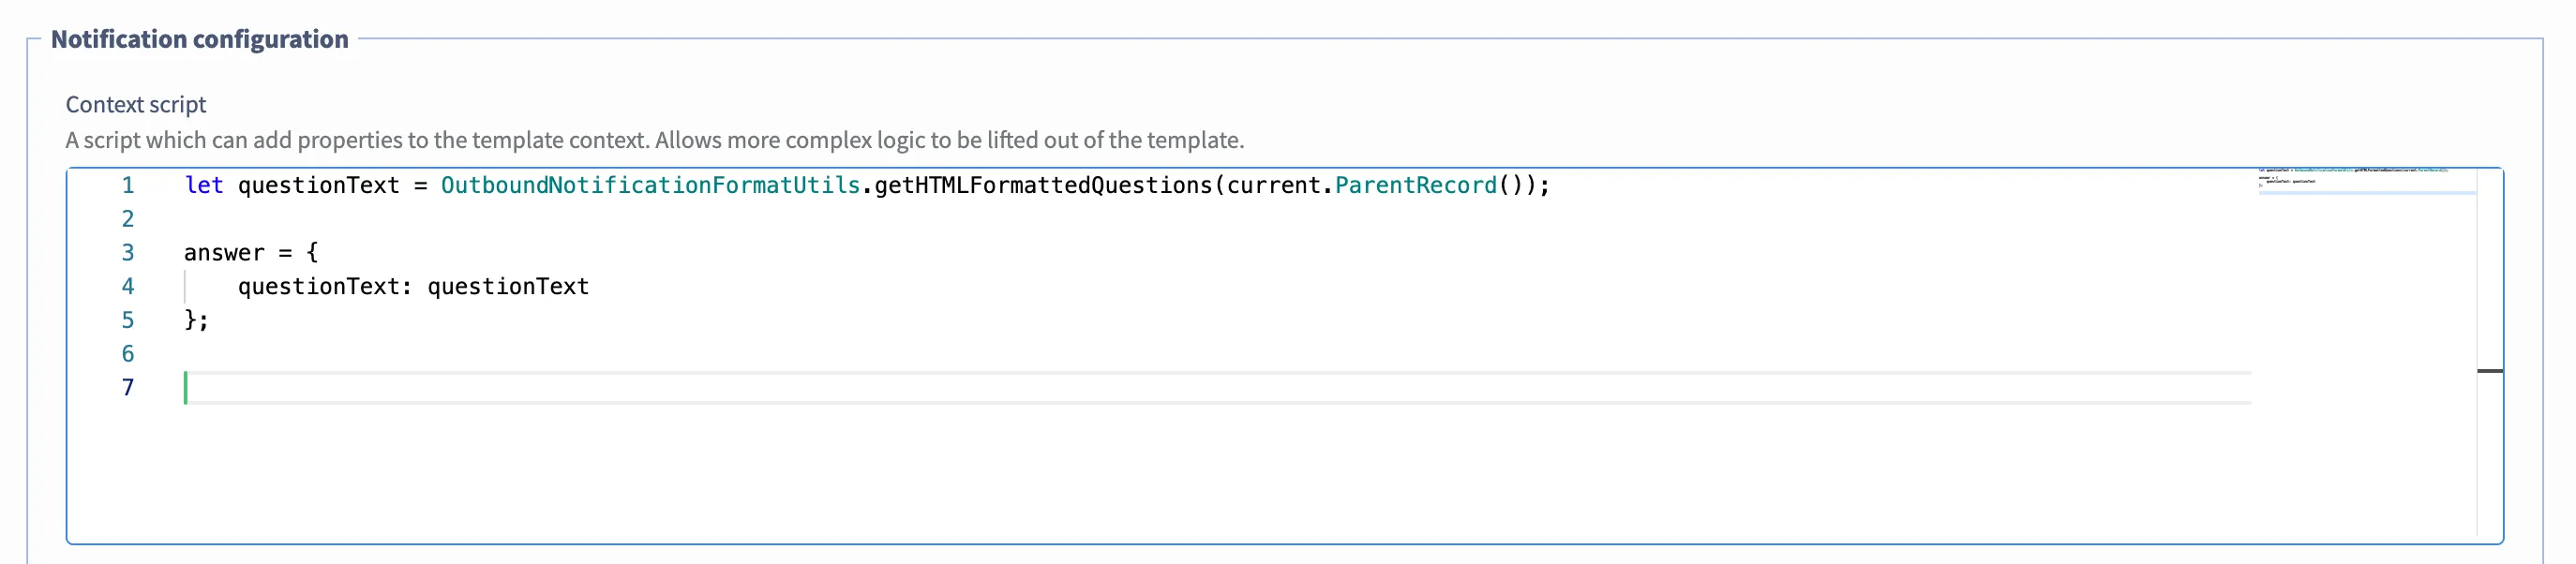Screen dimensions: 2576x564
Task: Click the code minimap preview
Action: coord(2366,180)
